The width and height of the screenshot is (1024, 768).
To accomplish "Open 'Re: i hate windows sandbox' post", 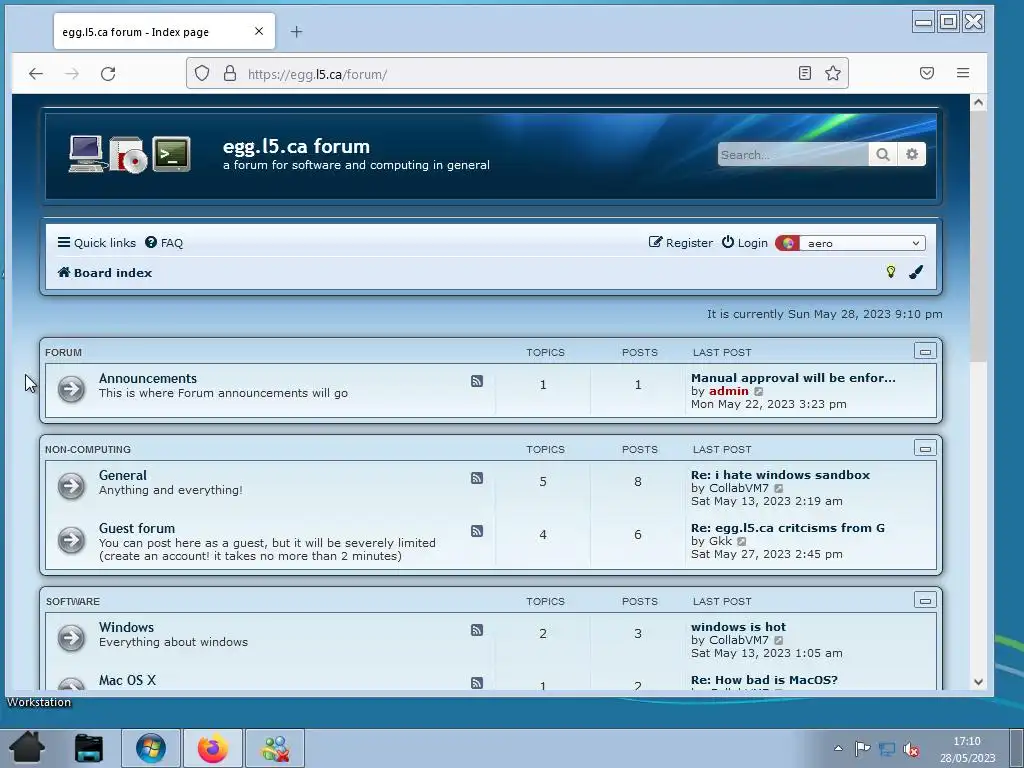I will coord(780,475).
